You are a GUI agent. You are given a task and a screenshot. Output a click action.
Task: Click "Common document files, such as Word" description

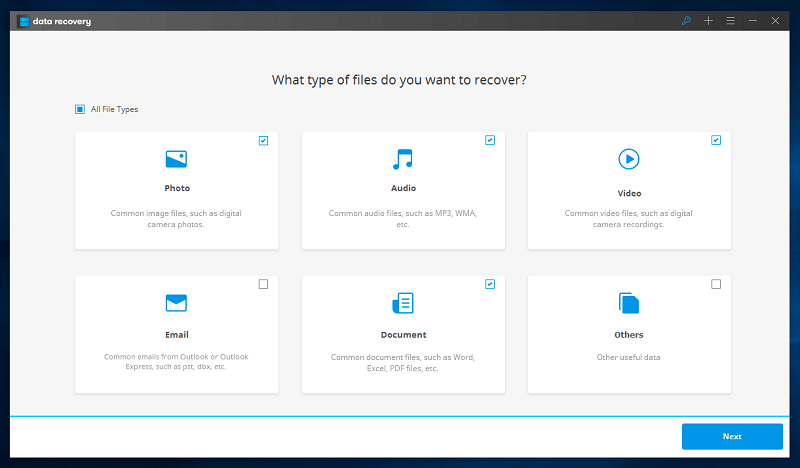click(403, 363)
